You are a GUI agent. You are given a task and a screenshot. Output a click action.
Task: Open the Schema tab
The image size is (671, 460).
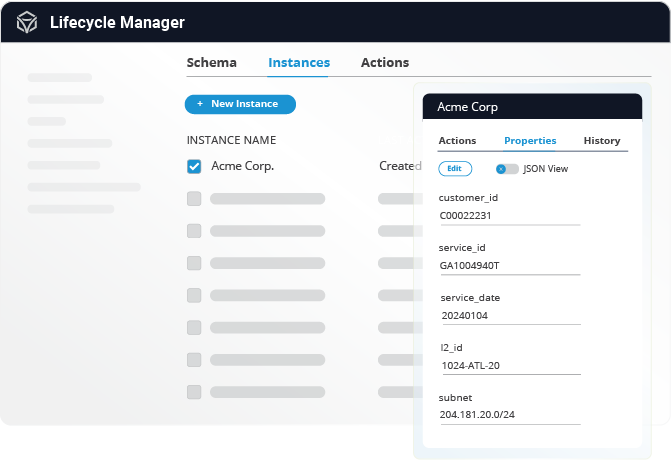[211, 62]
